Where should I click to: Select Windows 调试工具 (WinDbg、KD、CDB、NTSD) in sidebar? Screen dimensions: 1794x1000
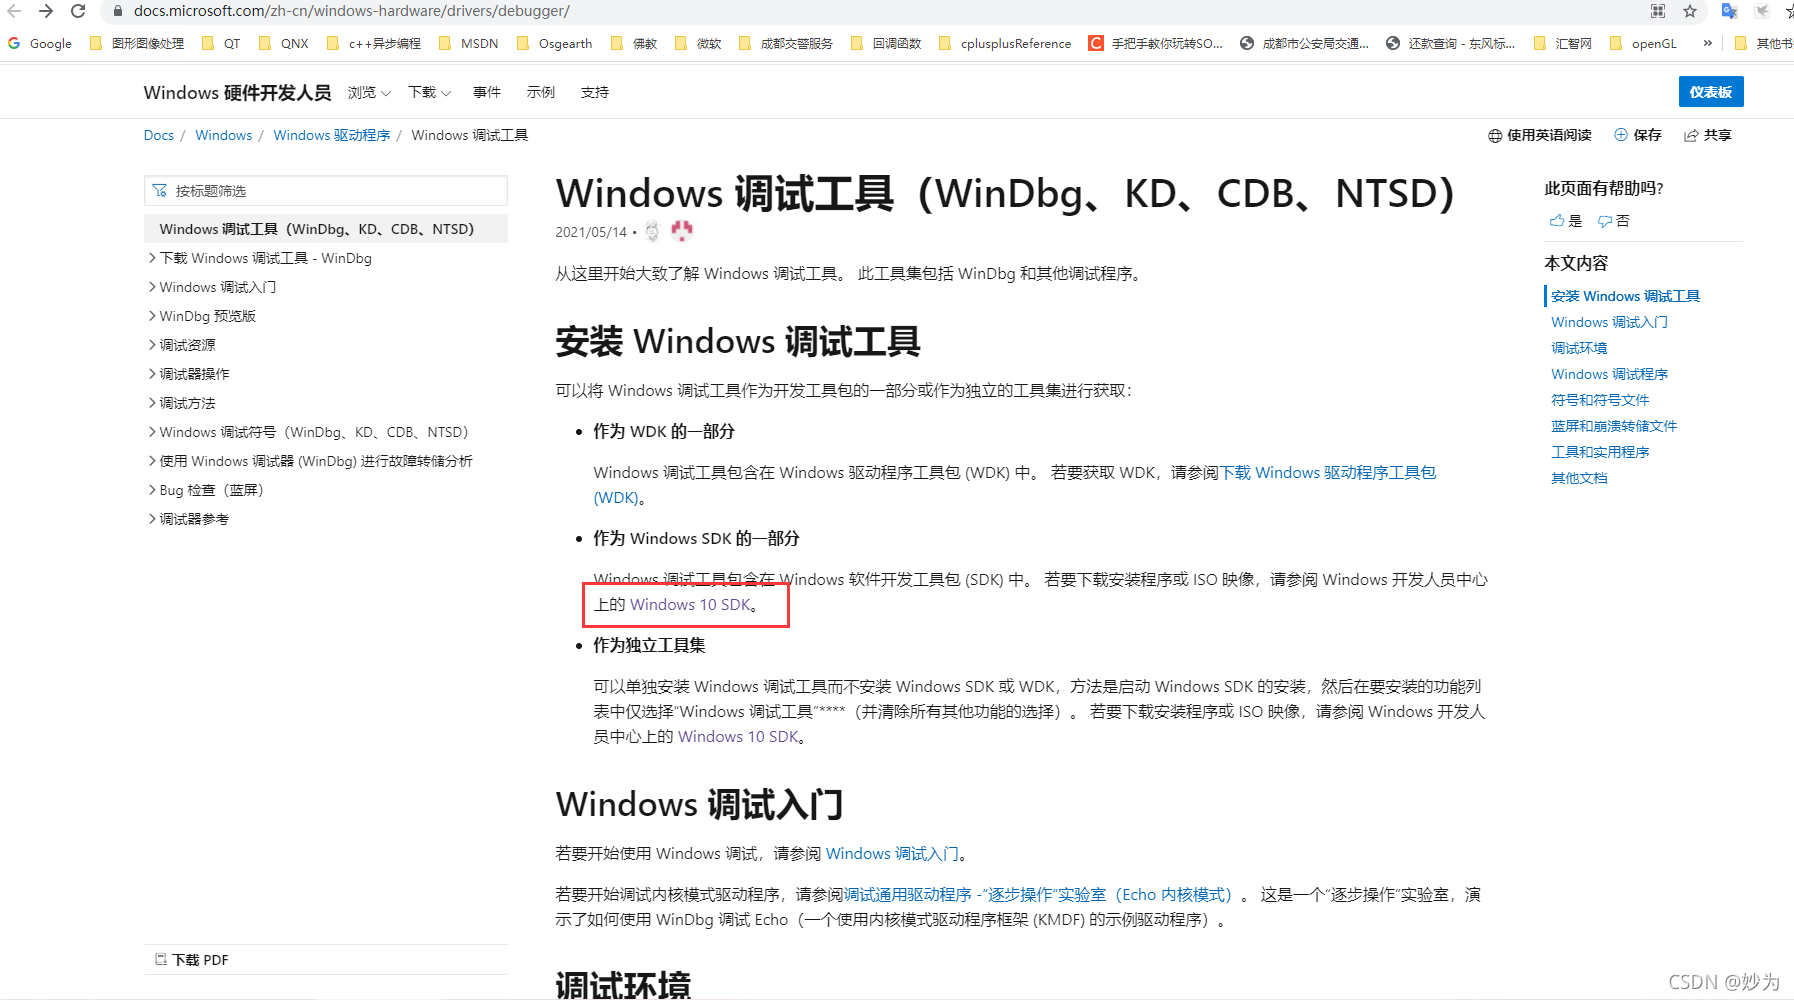(x=326, y=229)
